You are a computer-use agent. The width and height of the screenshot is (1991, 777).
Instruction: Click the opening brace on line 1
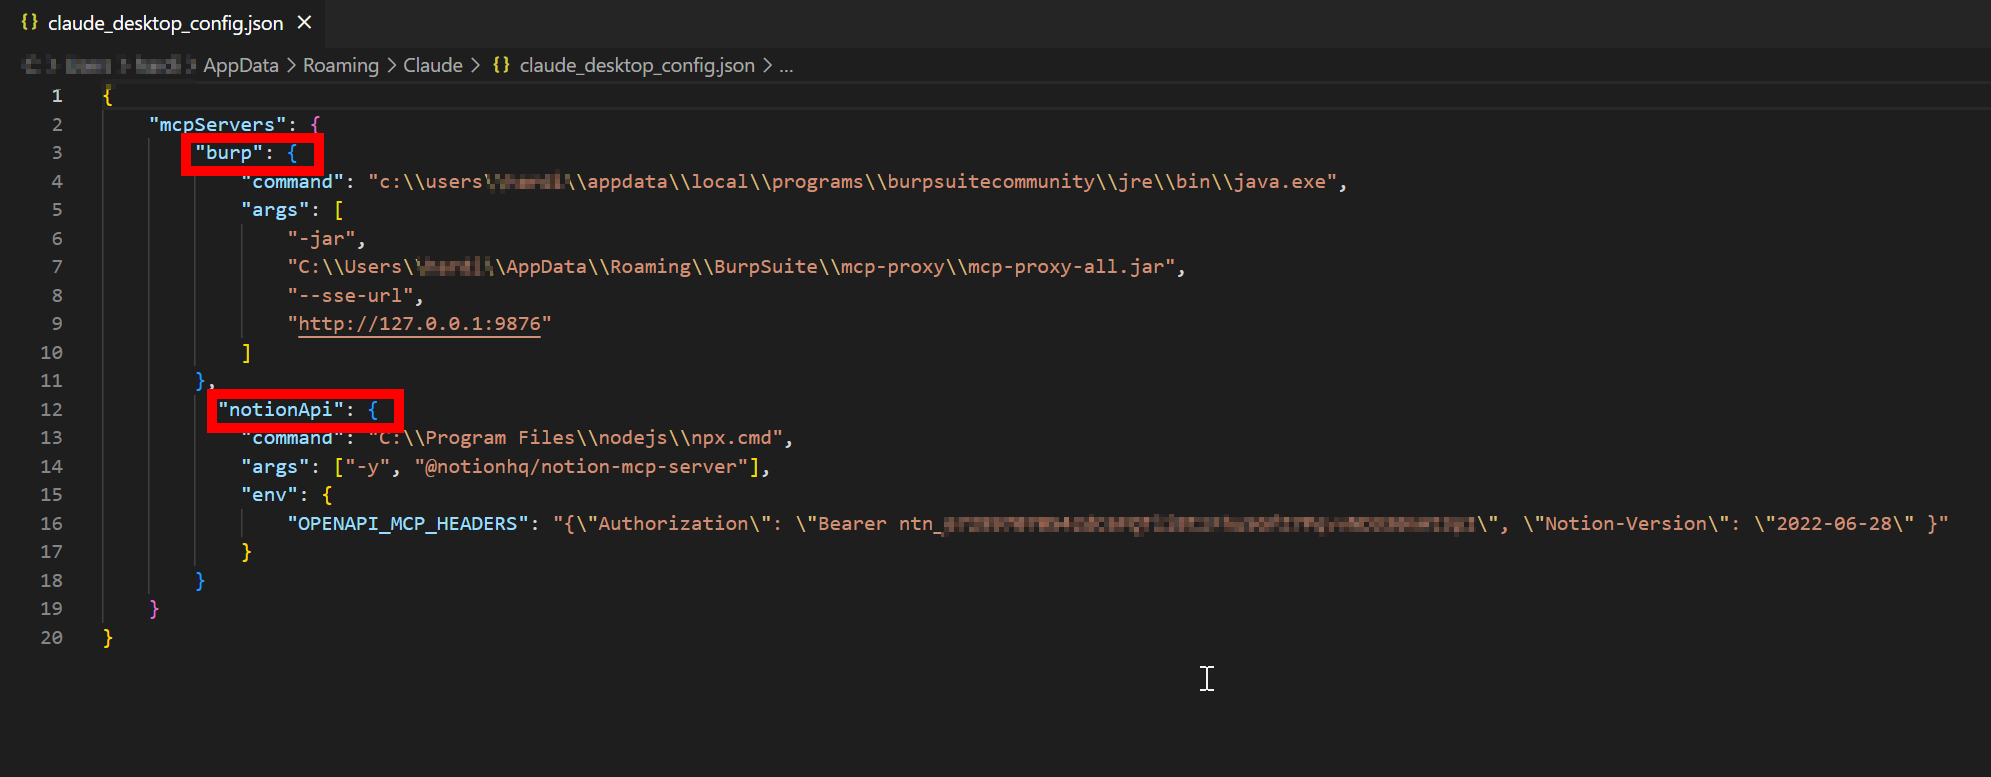108,96
